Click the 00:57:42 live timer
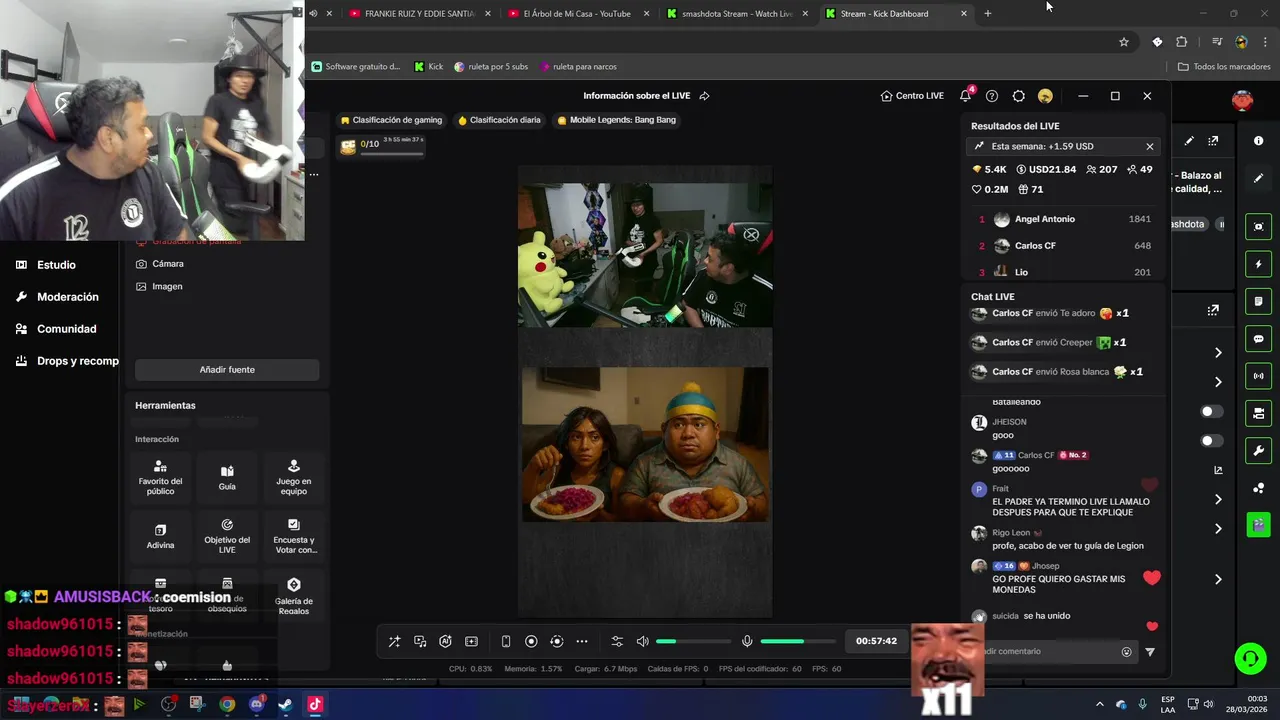The image size is (1280, 720). (x=876, y=641)
